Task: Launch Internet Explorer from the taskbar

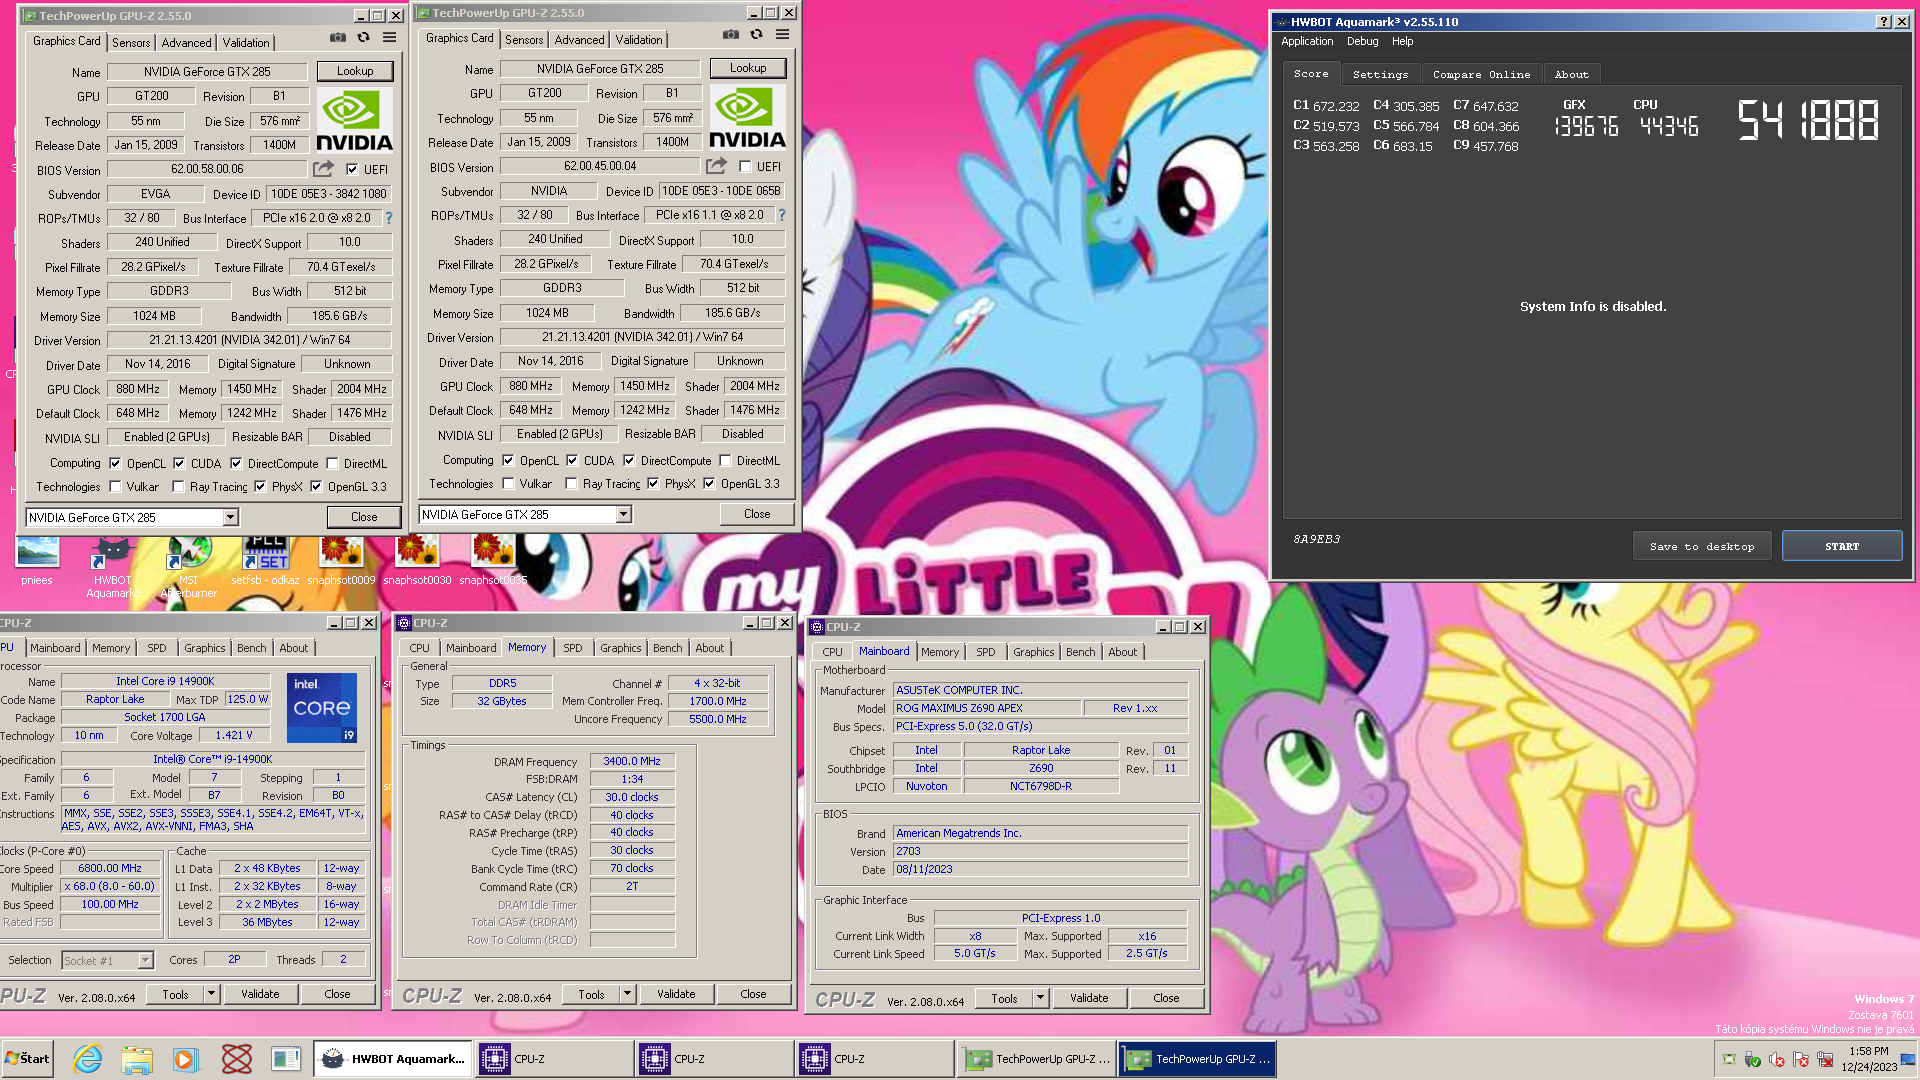Action: coord(88,1059)
